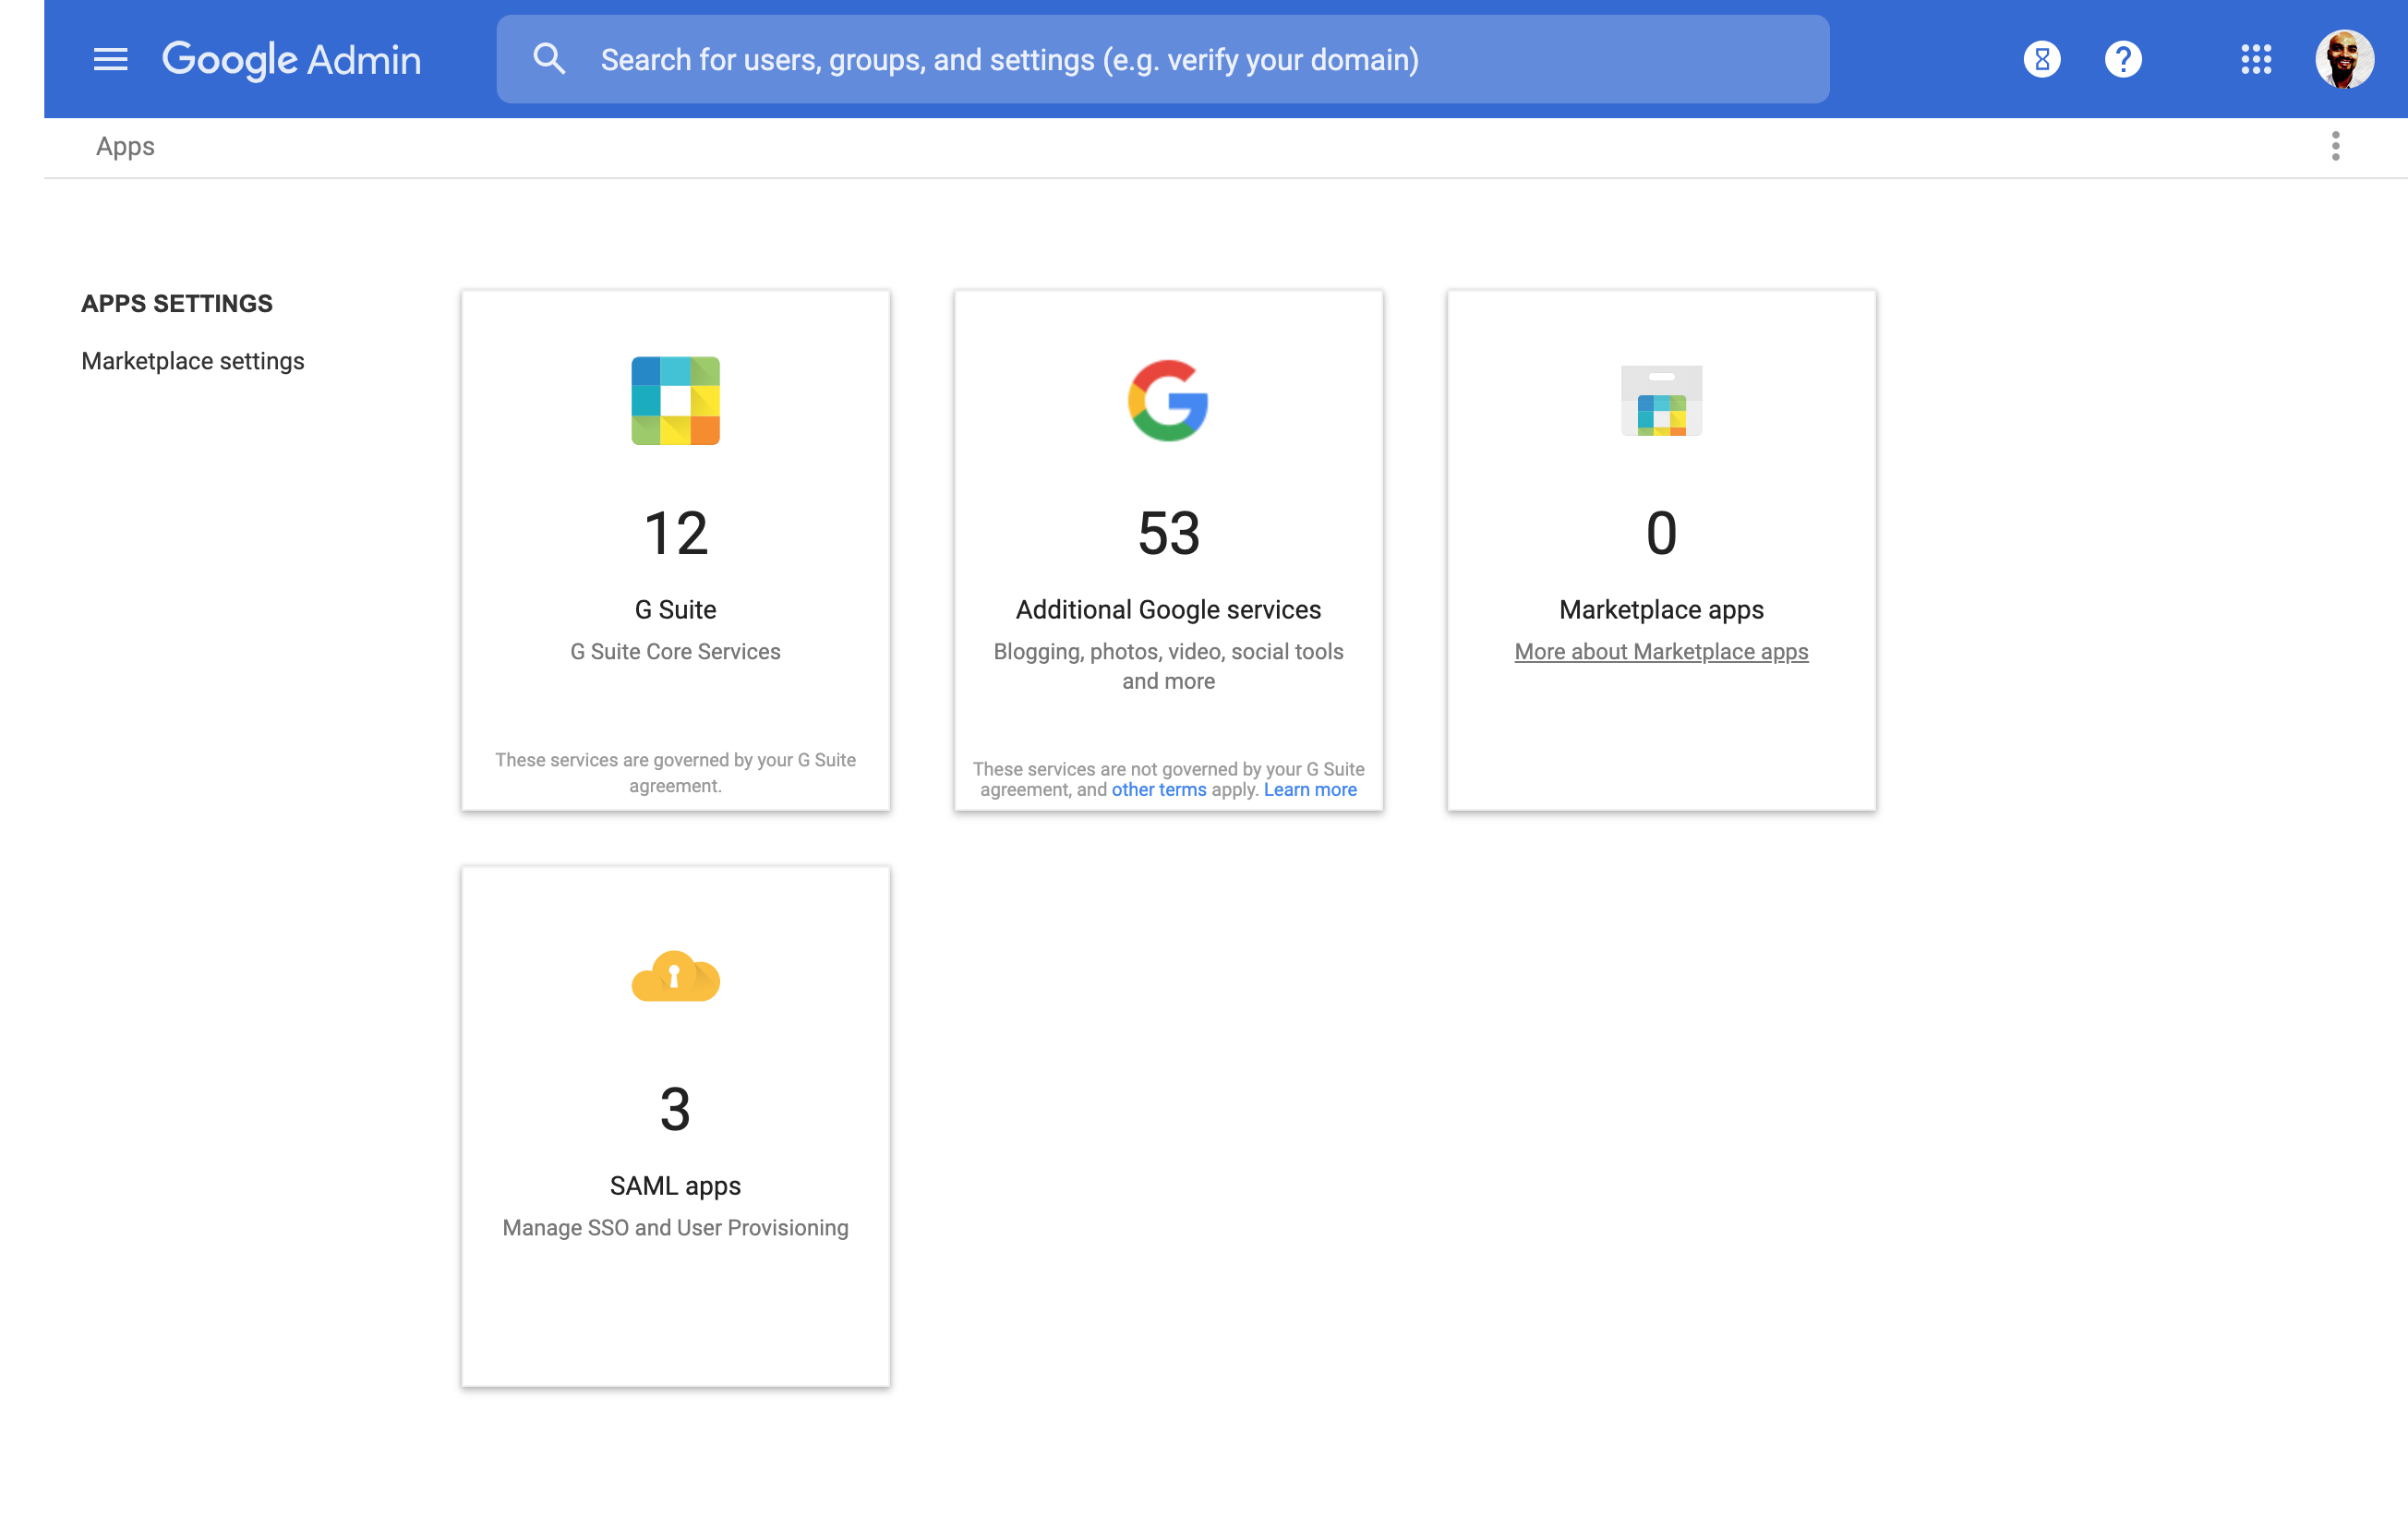Click the 0 count on Marketplace card

(1661, 533)
